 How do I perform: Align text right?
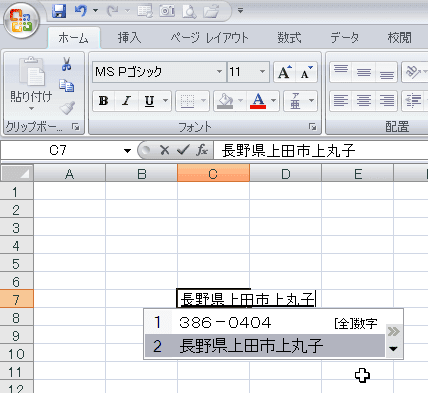[386, 100]
